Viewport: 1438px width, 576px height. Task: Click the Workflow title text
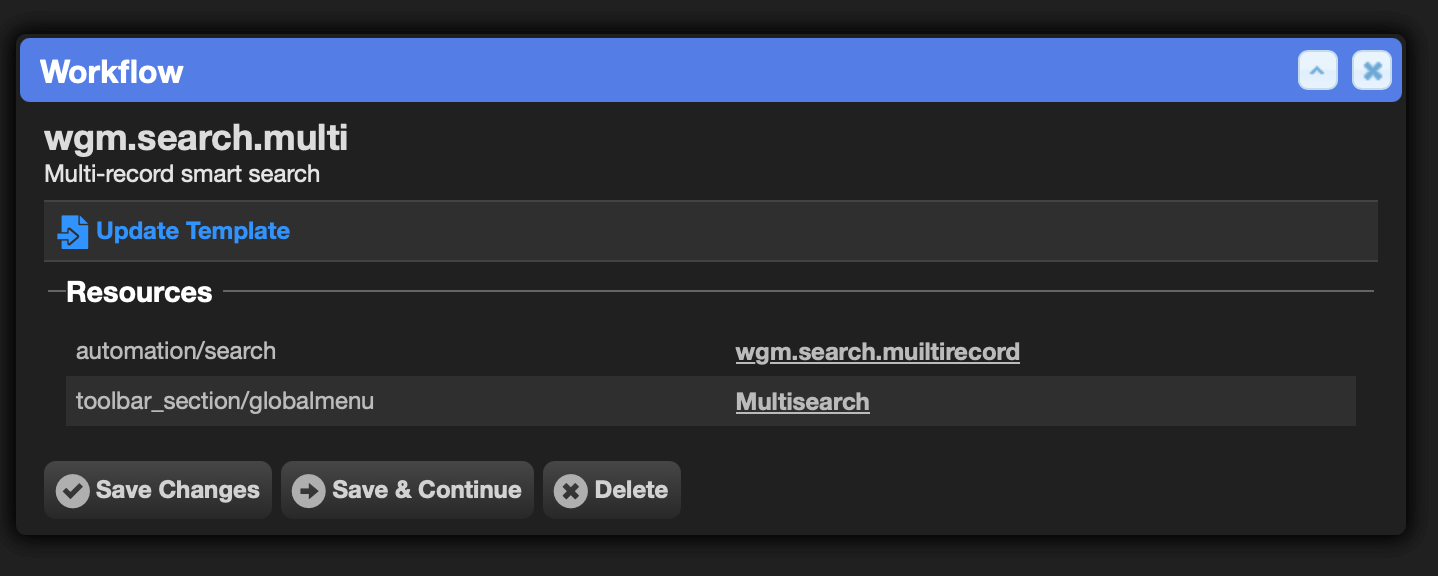click(x=112, y=72)
